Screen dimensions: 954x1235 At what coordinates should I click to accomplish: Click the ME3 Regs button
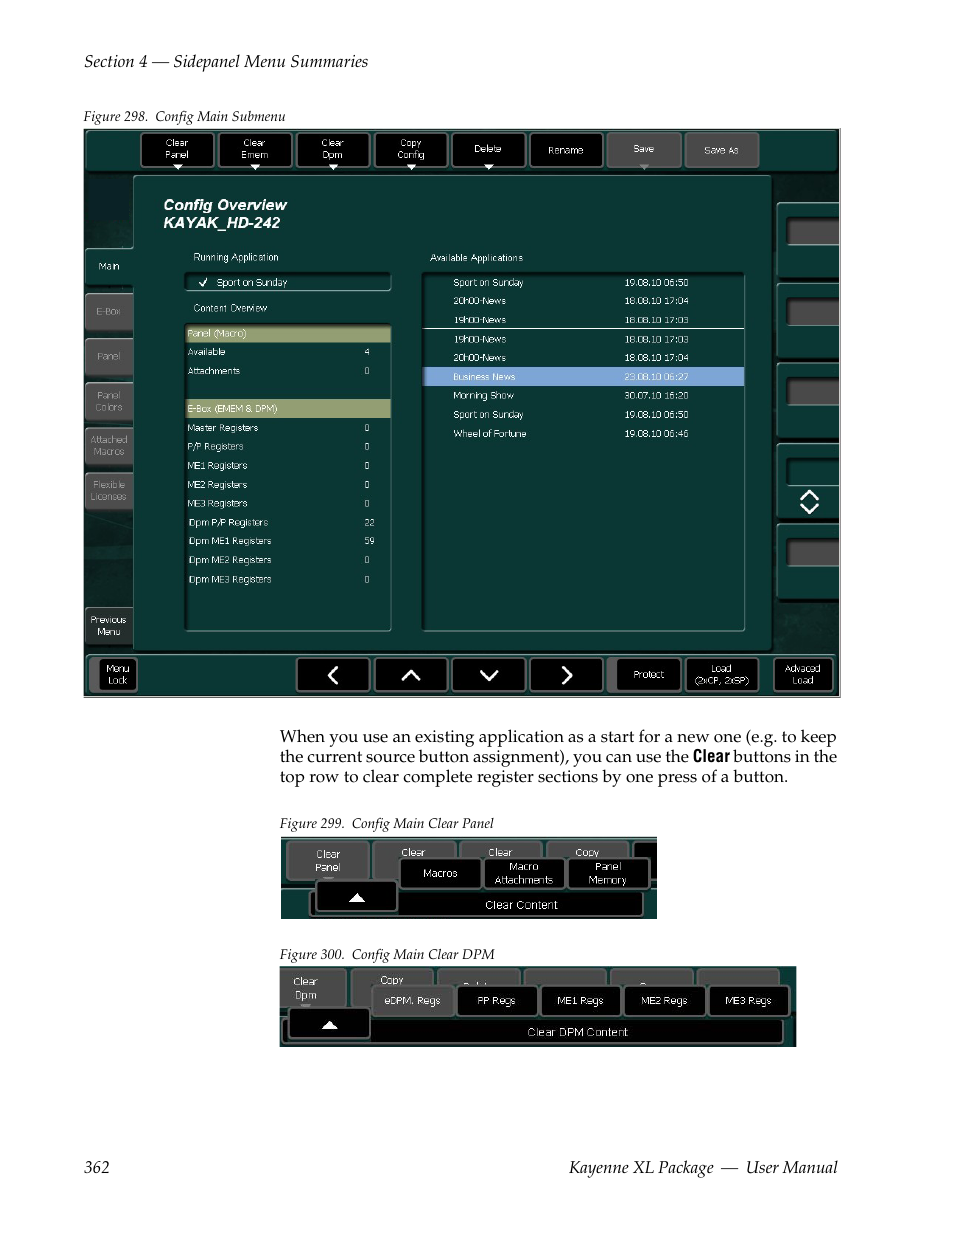(x=748, y=1001)
